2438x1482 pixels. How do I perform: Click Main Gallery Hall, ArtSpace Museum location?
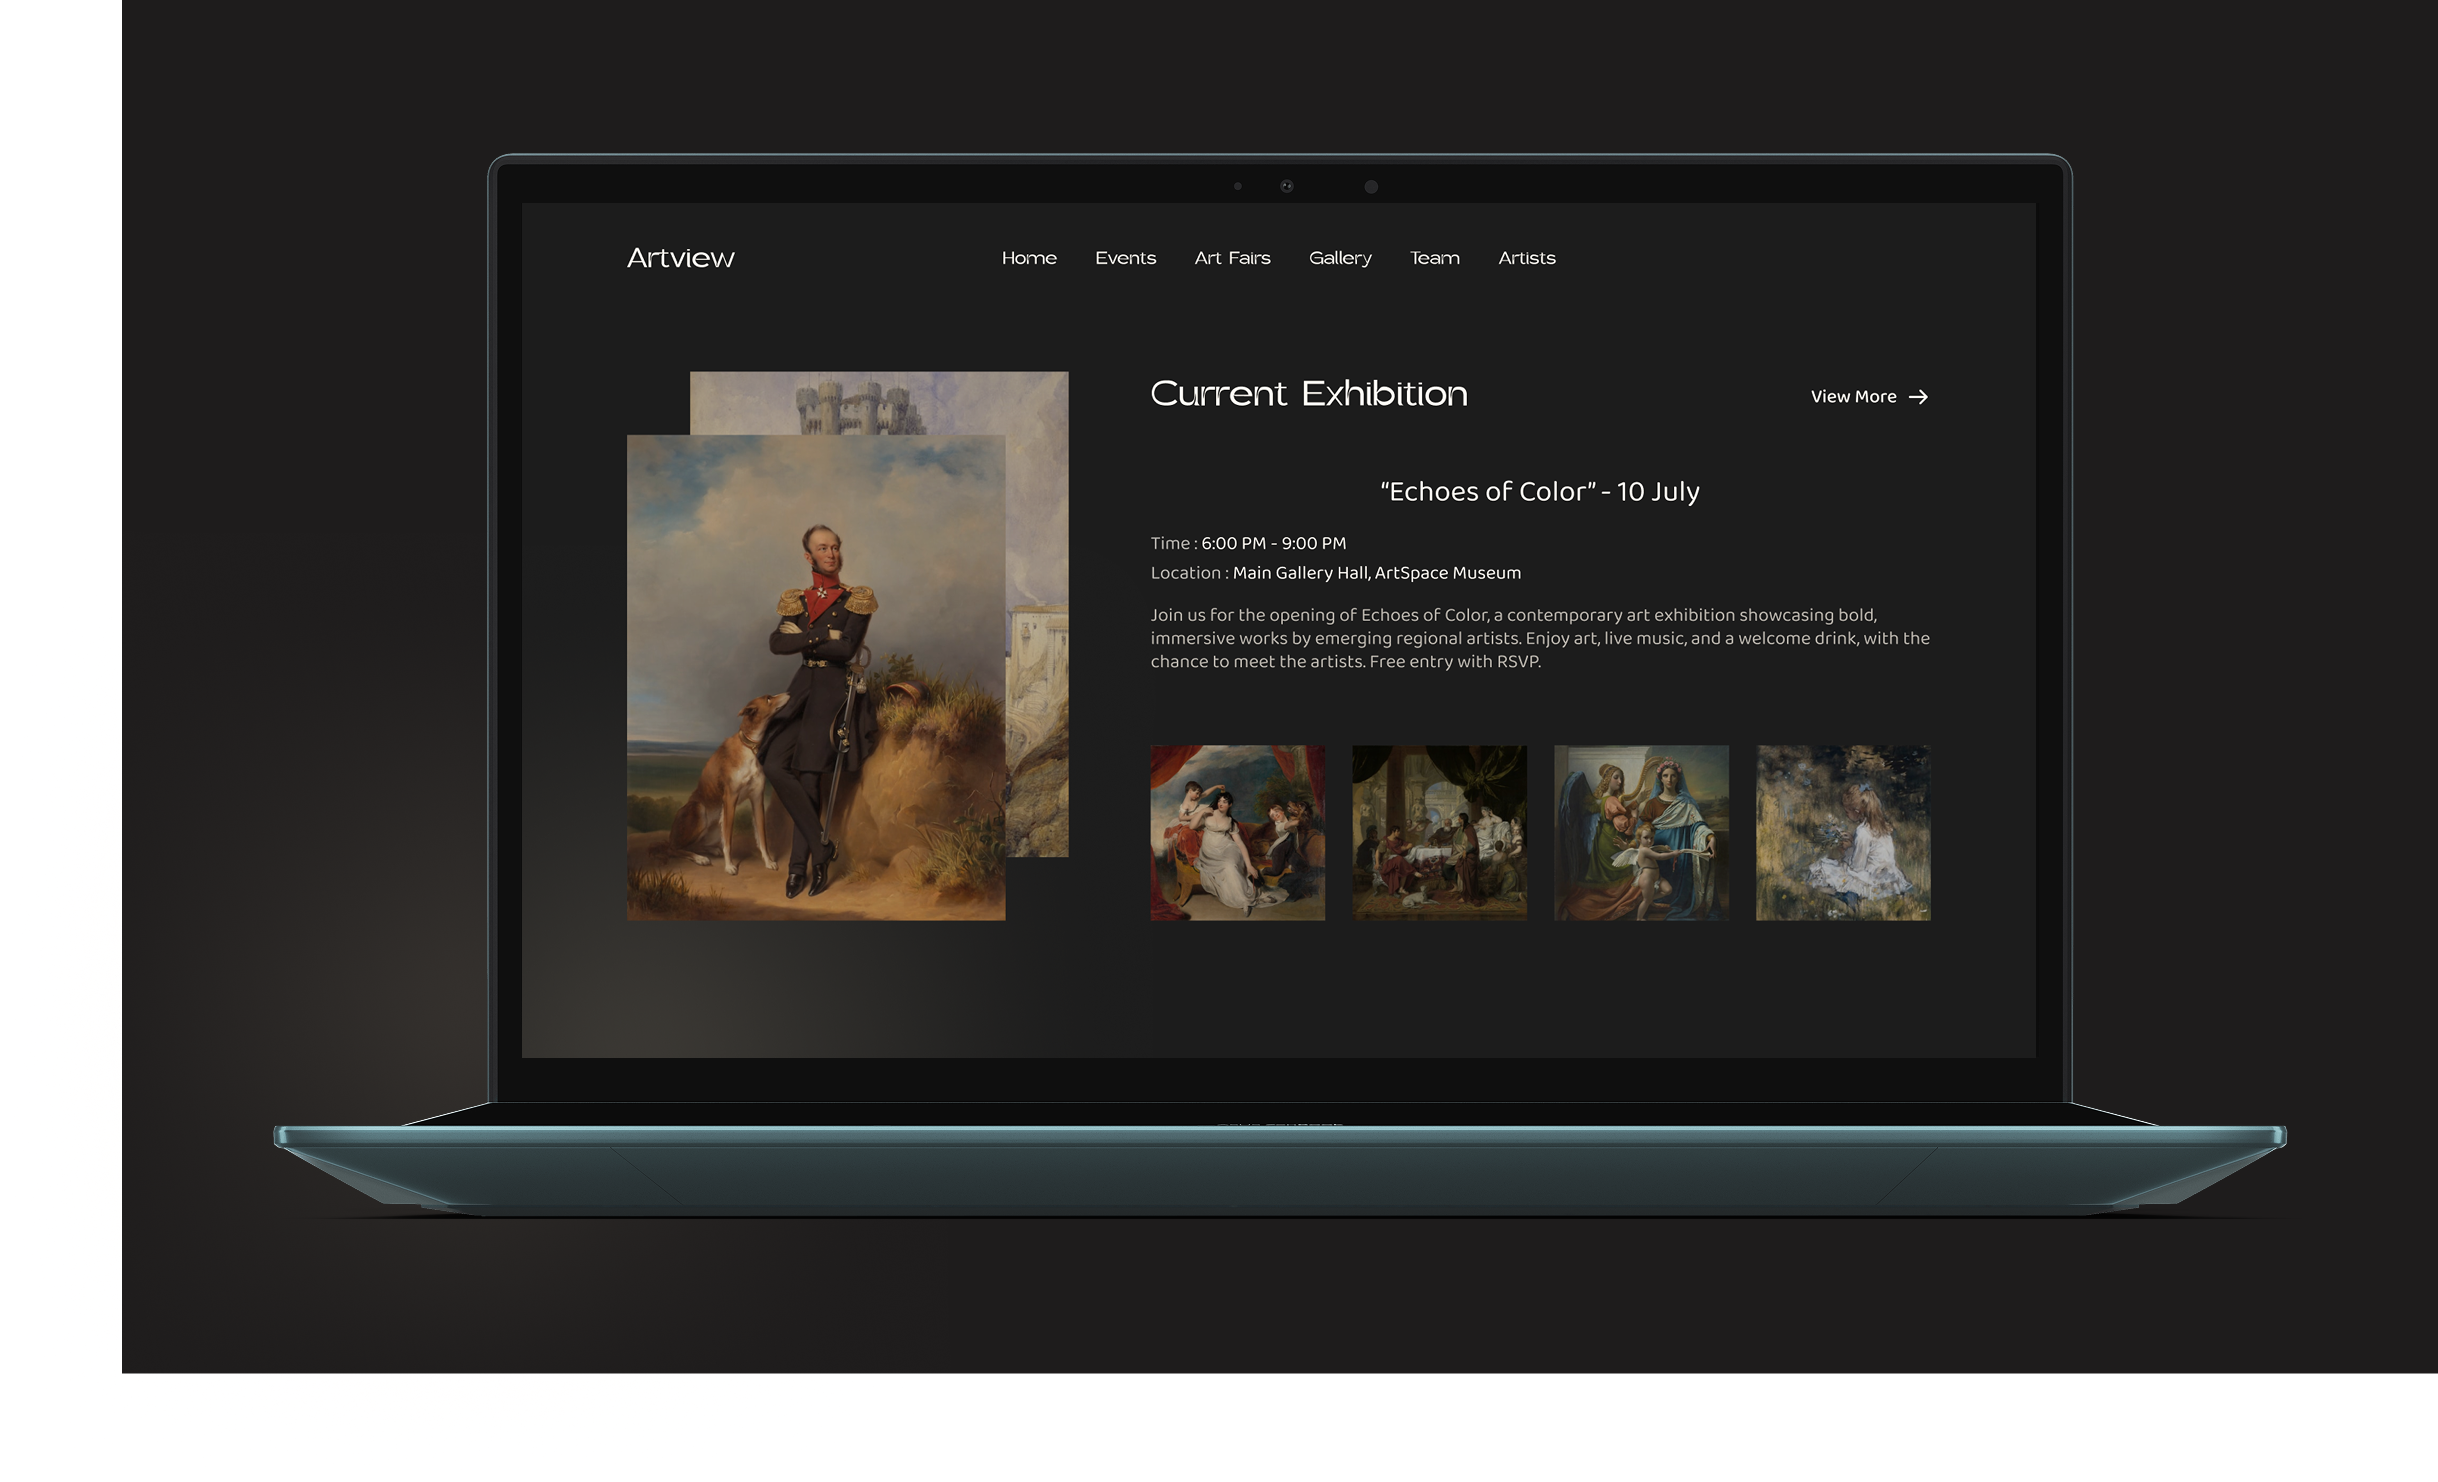click(1376, 573)
